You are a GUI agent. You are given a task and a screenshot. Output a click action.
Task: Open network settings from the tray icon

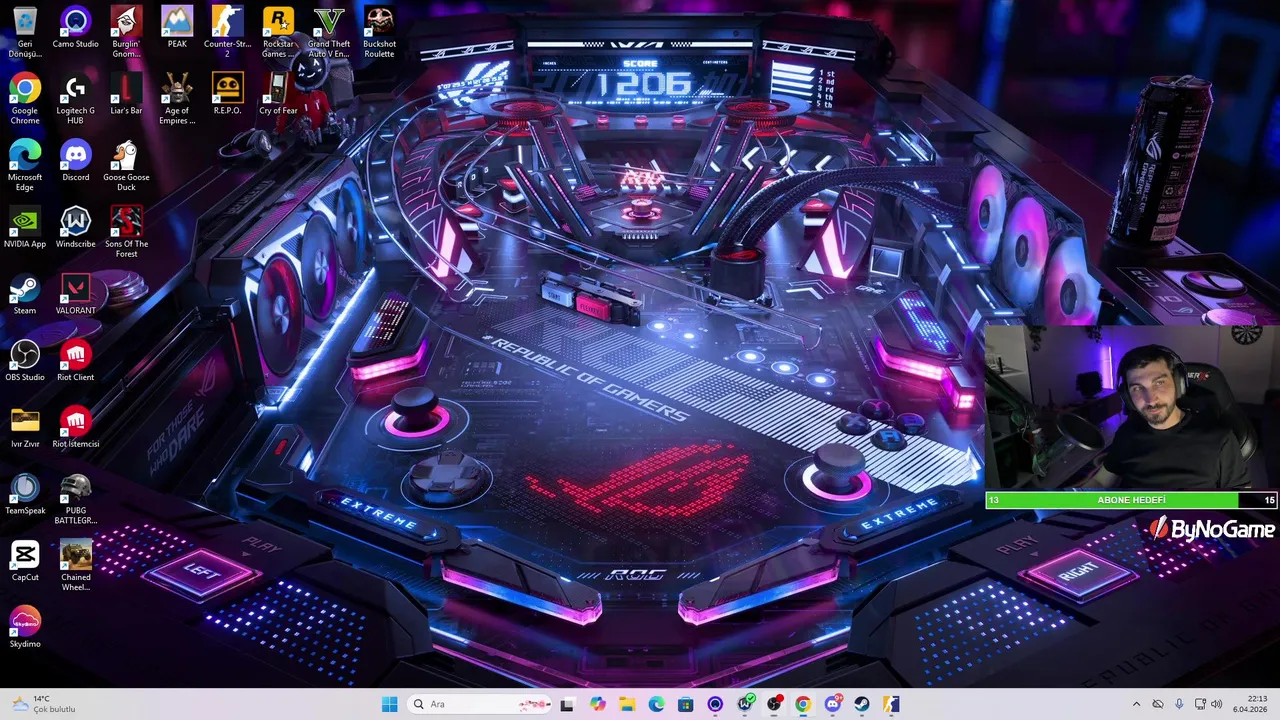[x=1201, y=704]
